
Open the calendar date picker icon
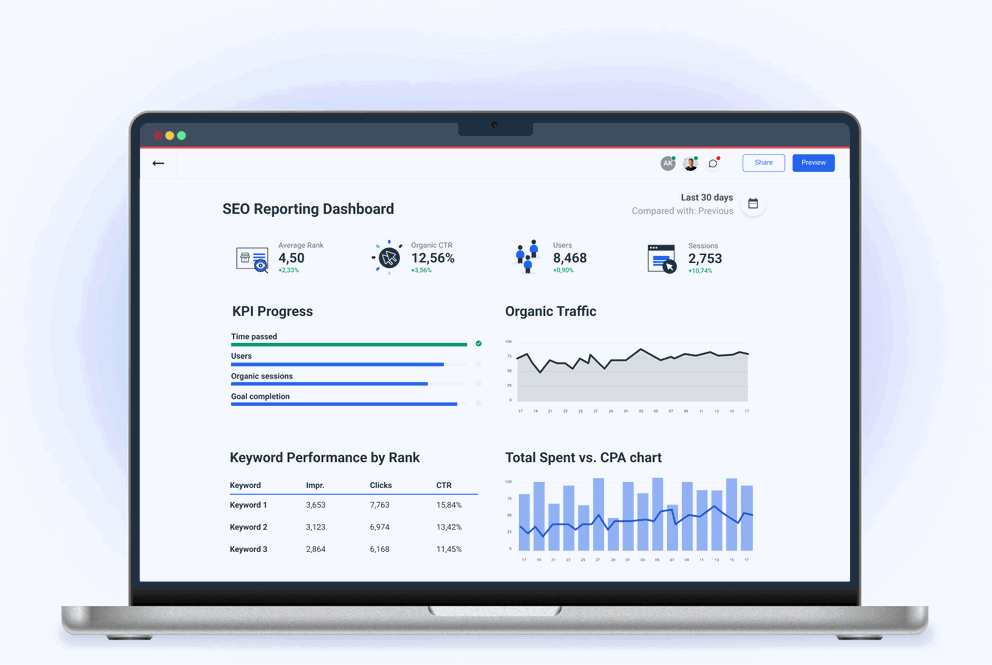(x=752, y=204)
